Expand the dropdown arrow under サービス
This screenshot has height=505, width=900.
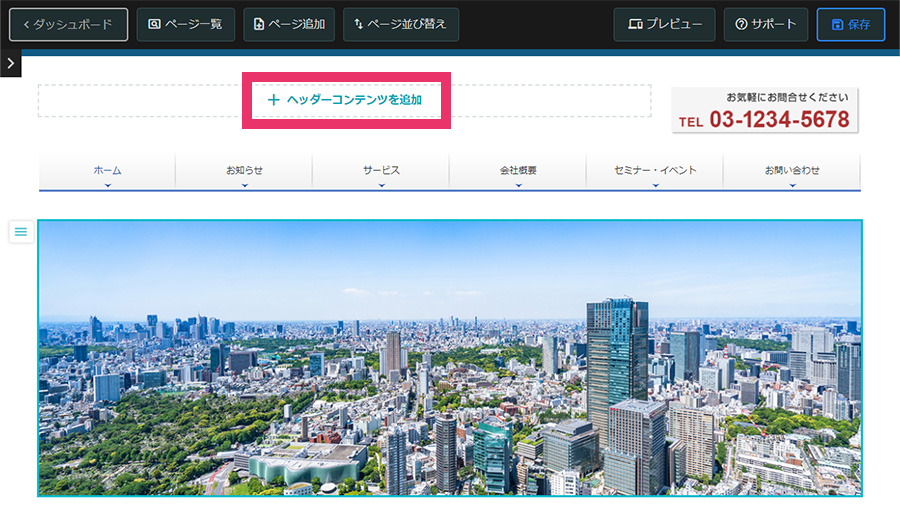tap(381, 185)
